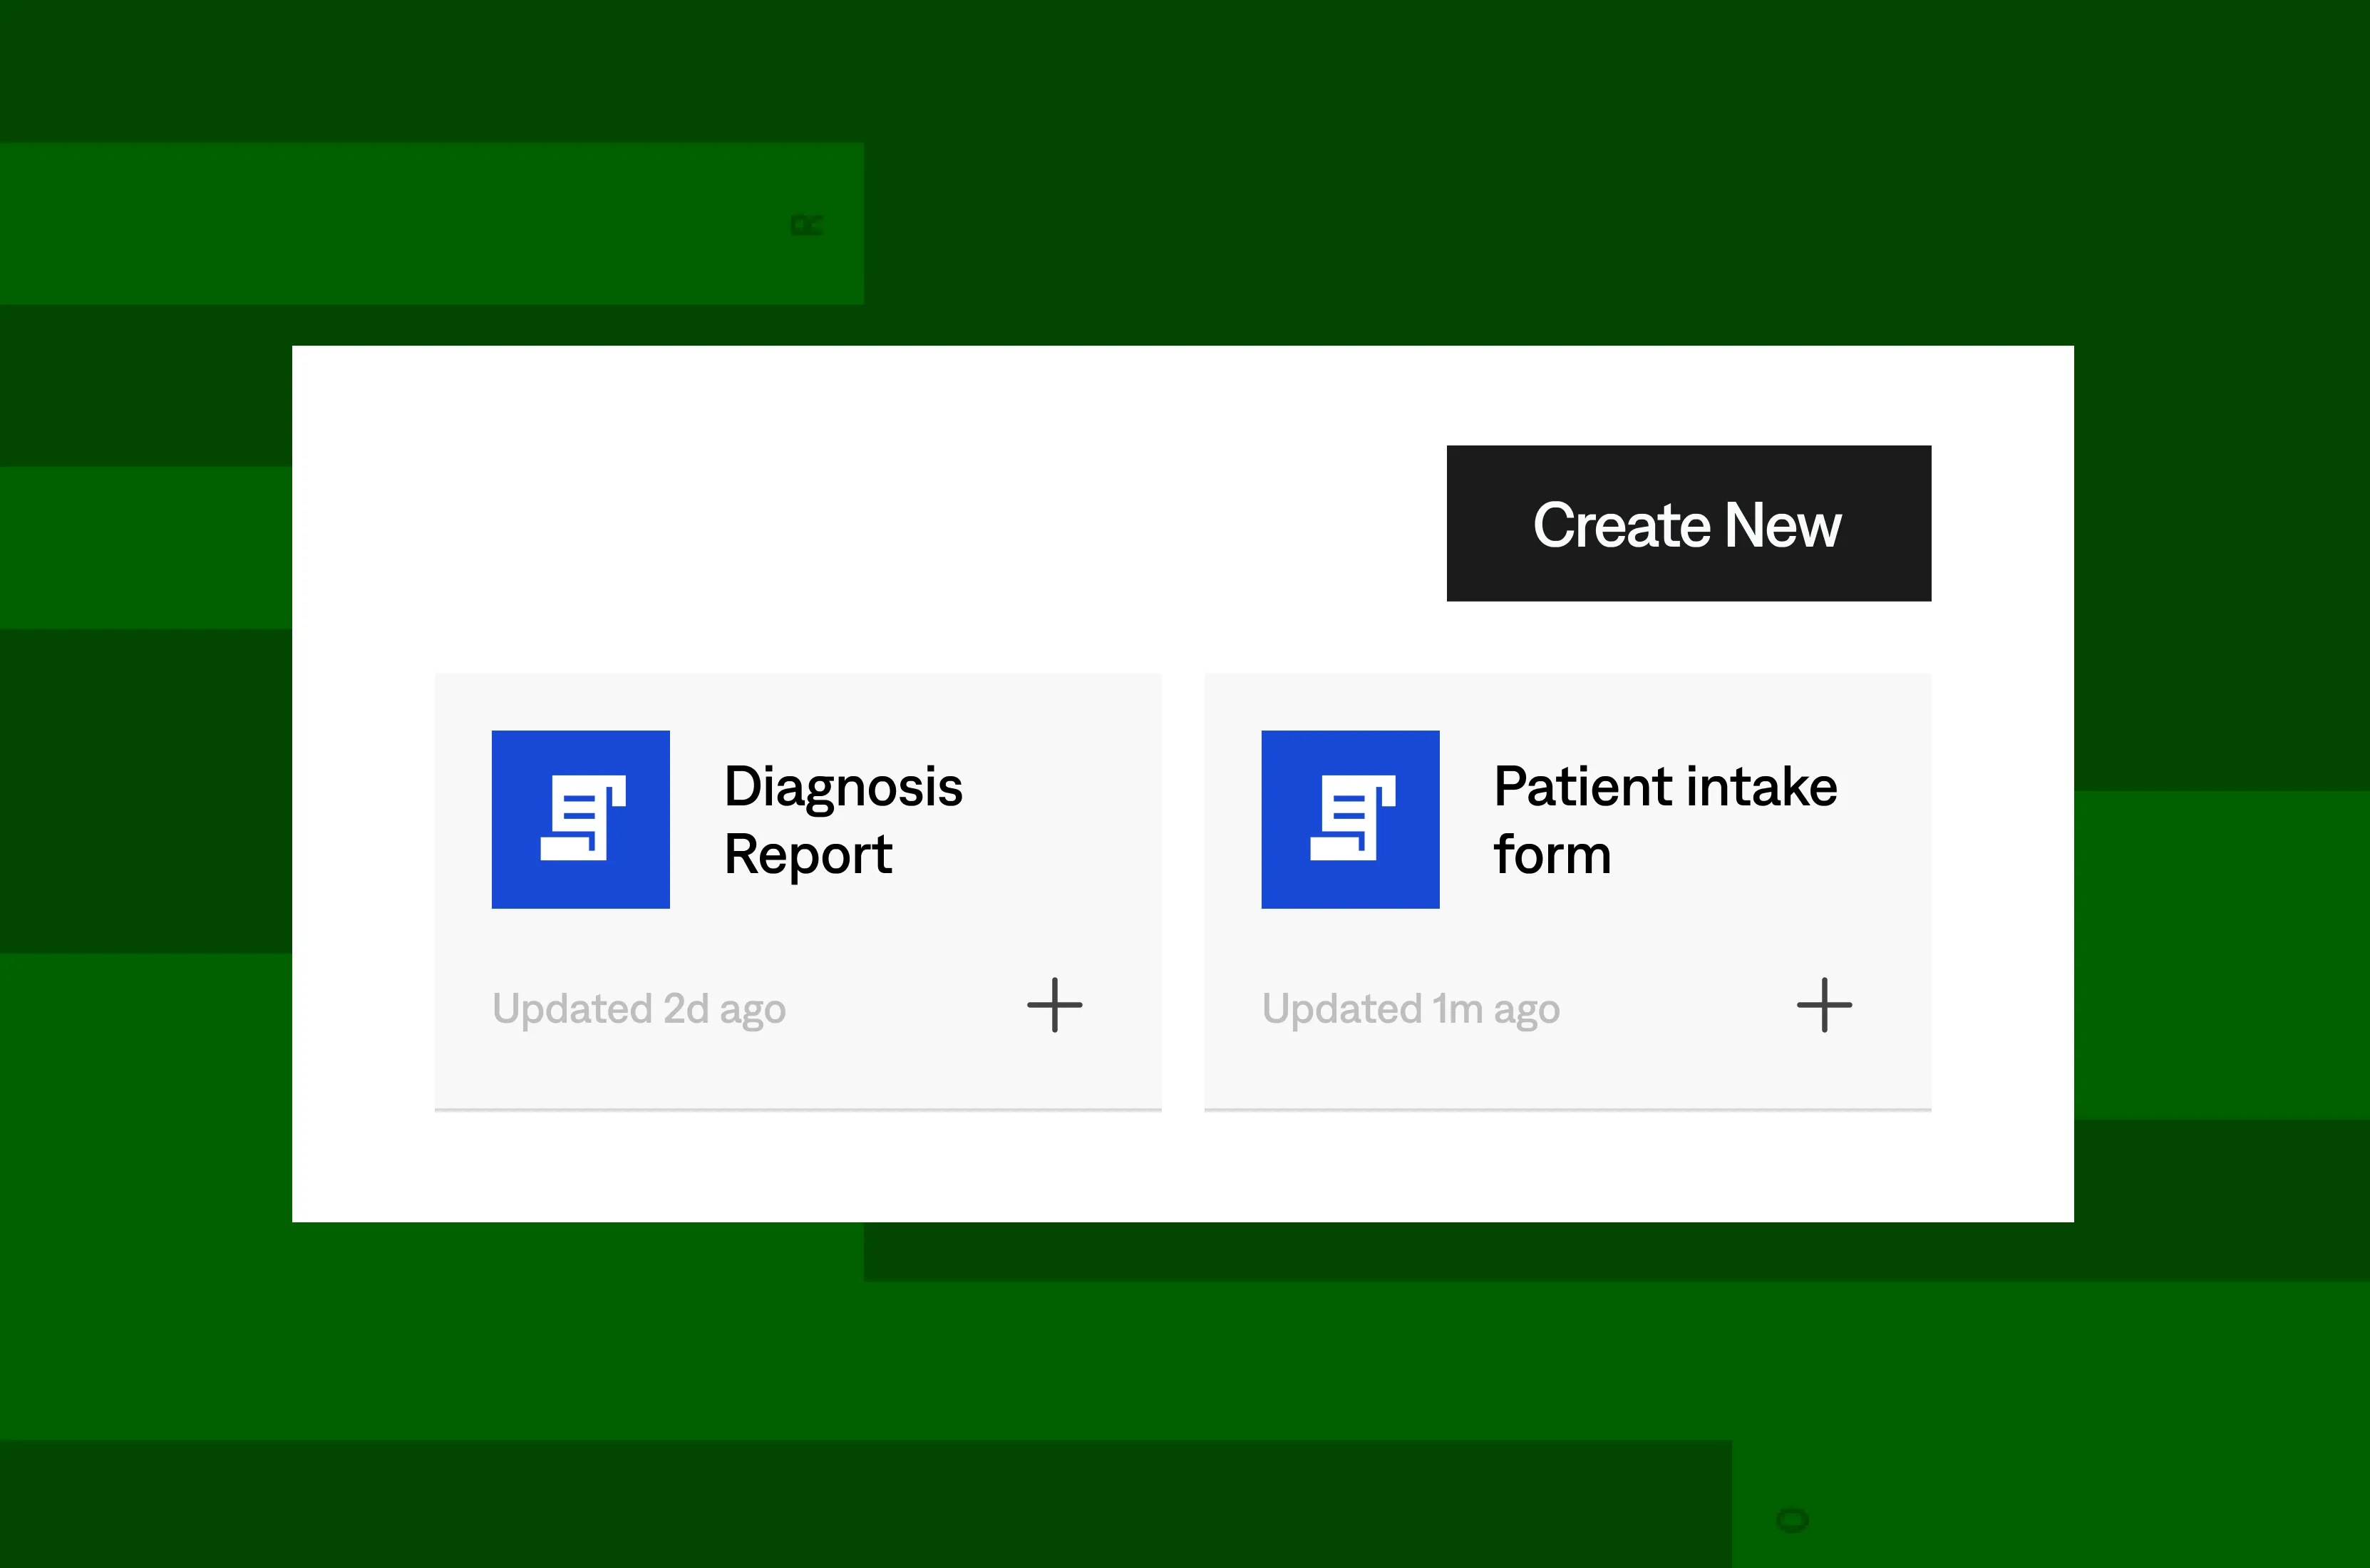This screenshot has width=2370, height=1568.
Task: Click the bottom border of Diagnosis Report card
Action: (797, 1109)
